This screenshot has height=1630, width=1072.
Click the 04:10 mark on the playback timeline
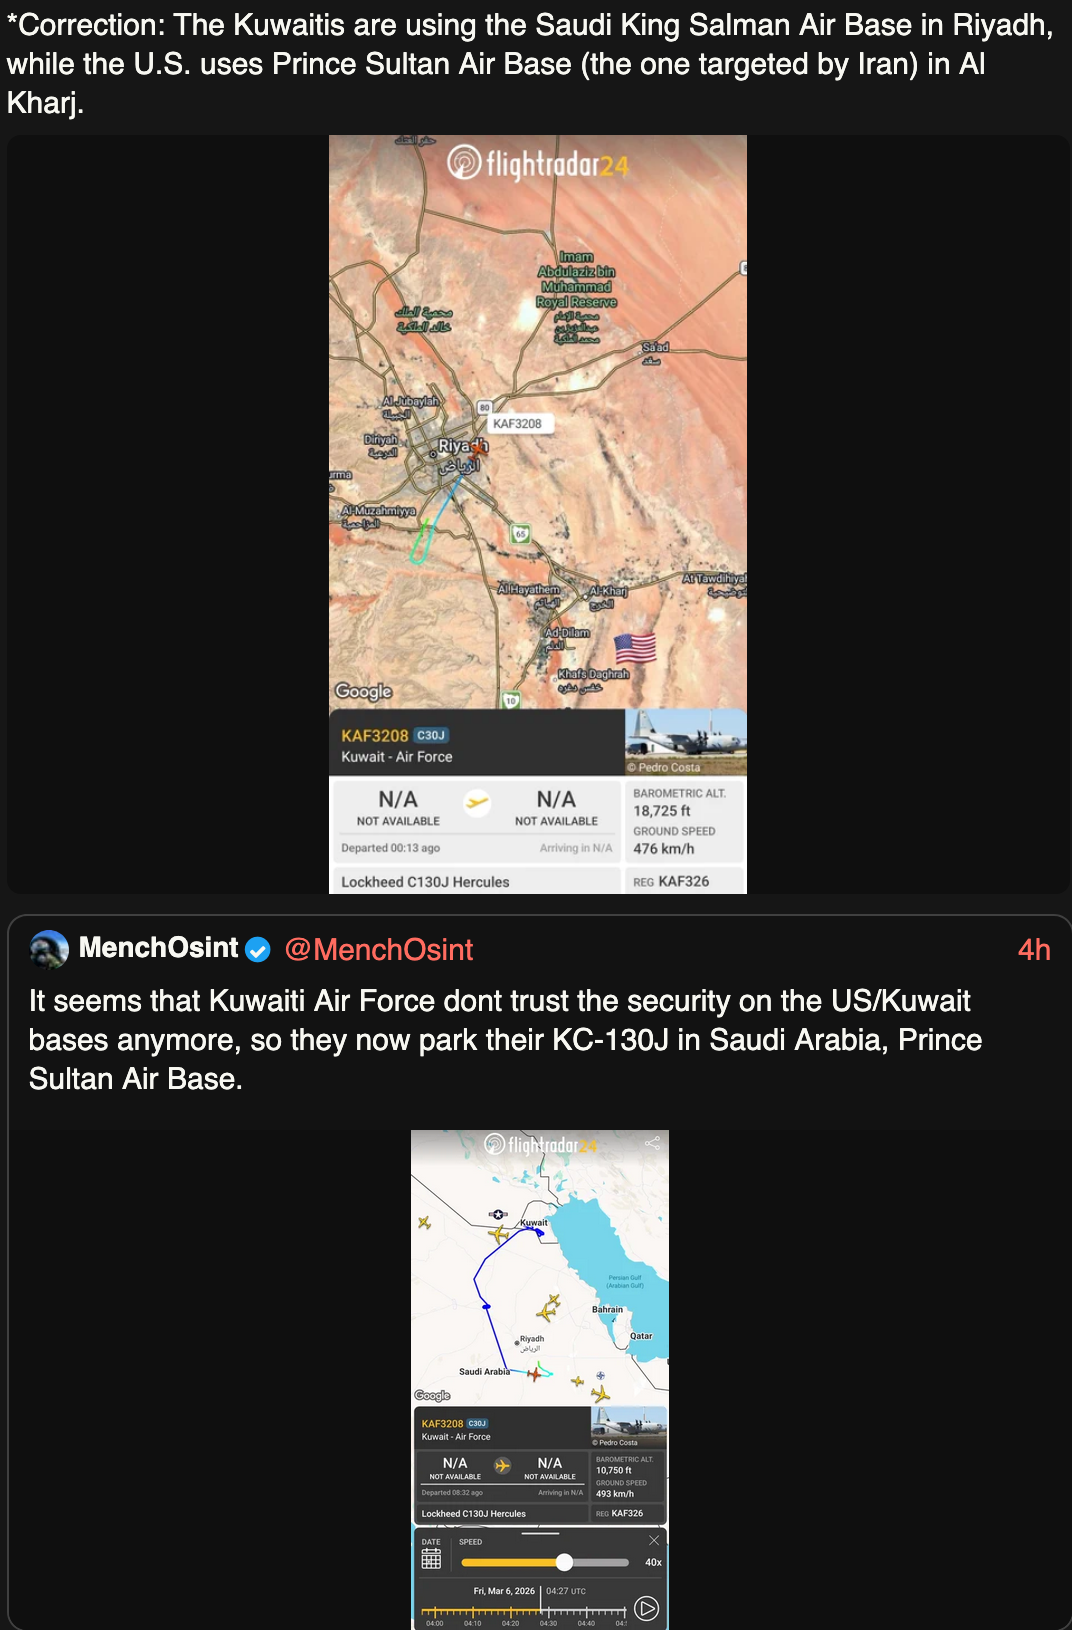[x=472, y=1612]
